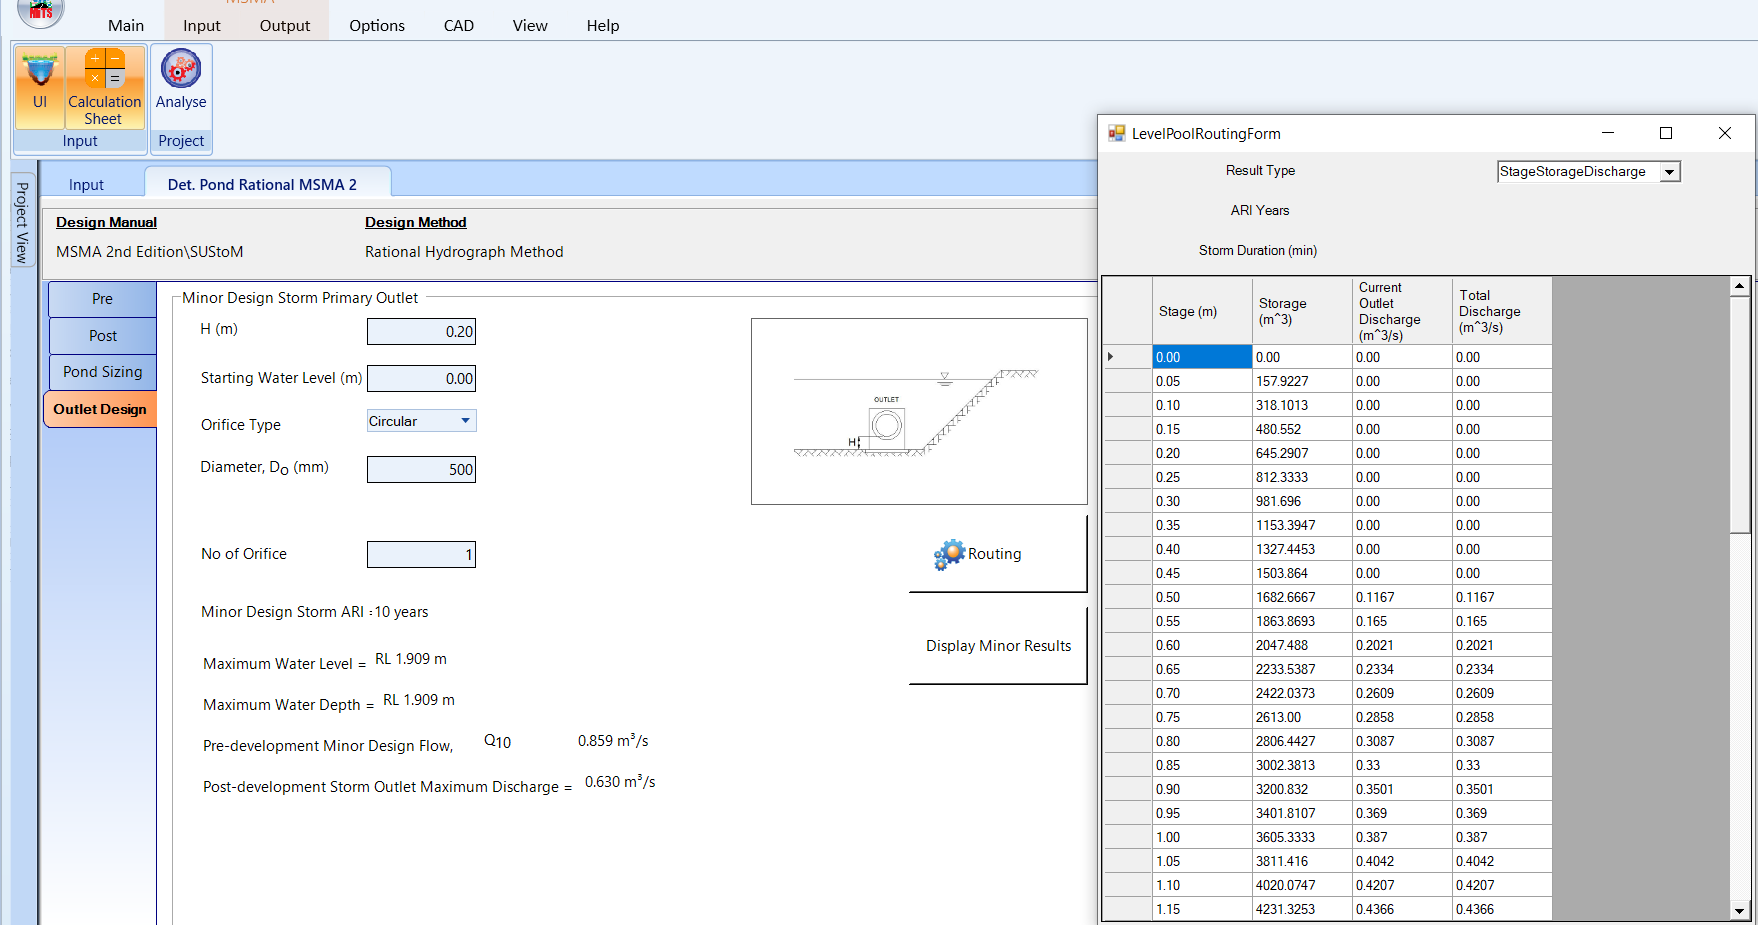Click the outlet diagram image
1758x925 pixels.
pos(919,411)
